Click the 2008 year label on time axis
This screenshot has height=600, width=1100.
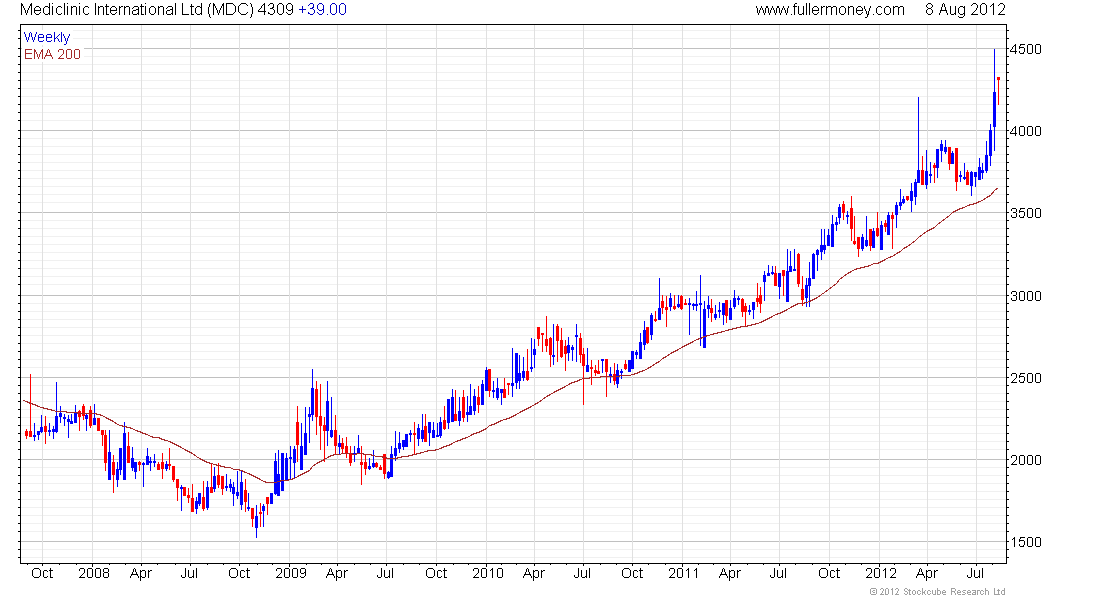94,573
